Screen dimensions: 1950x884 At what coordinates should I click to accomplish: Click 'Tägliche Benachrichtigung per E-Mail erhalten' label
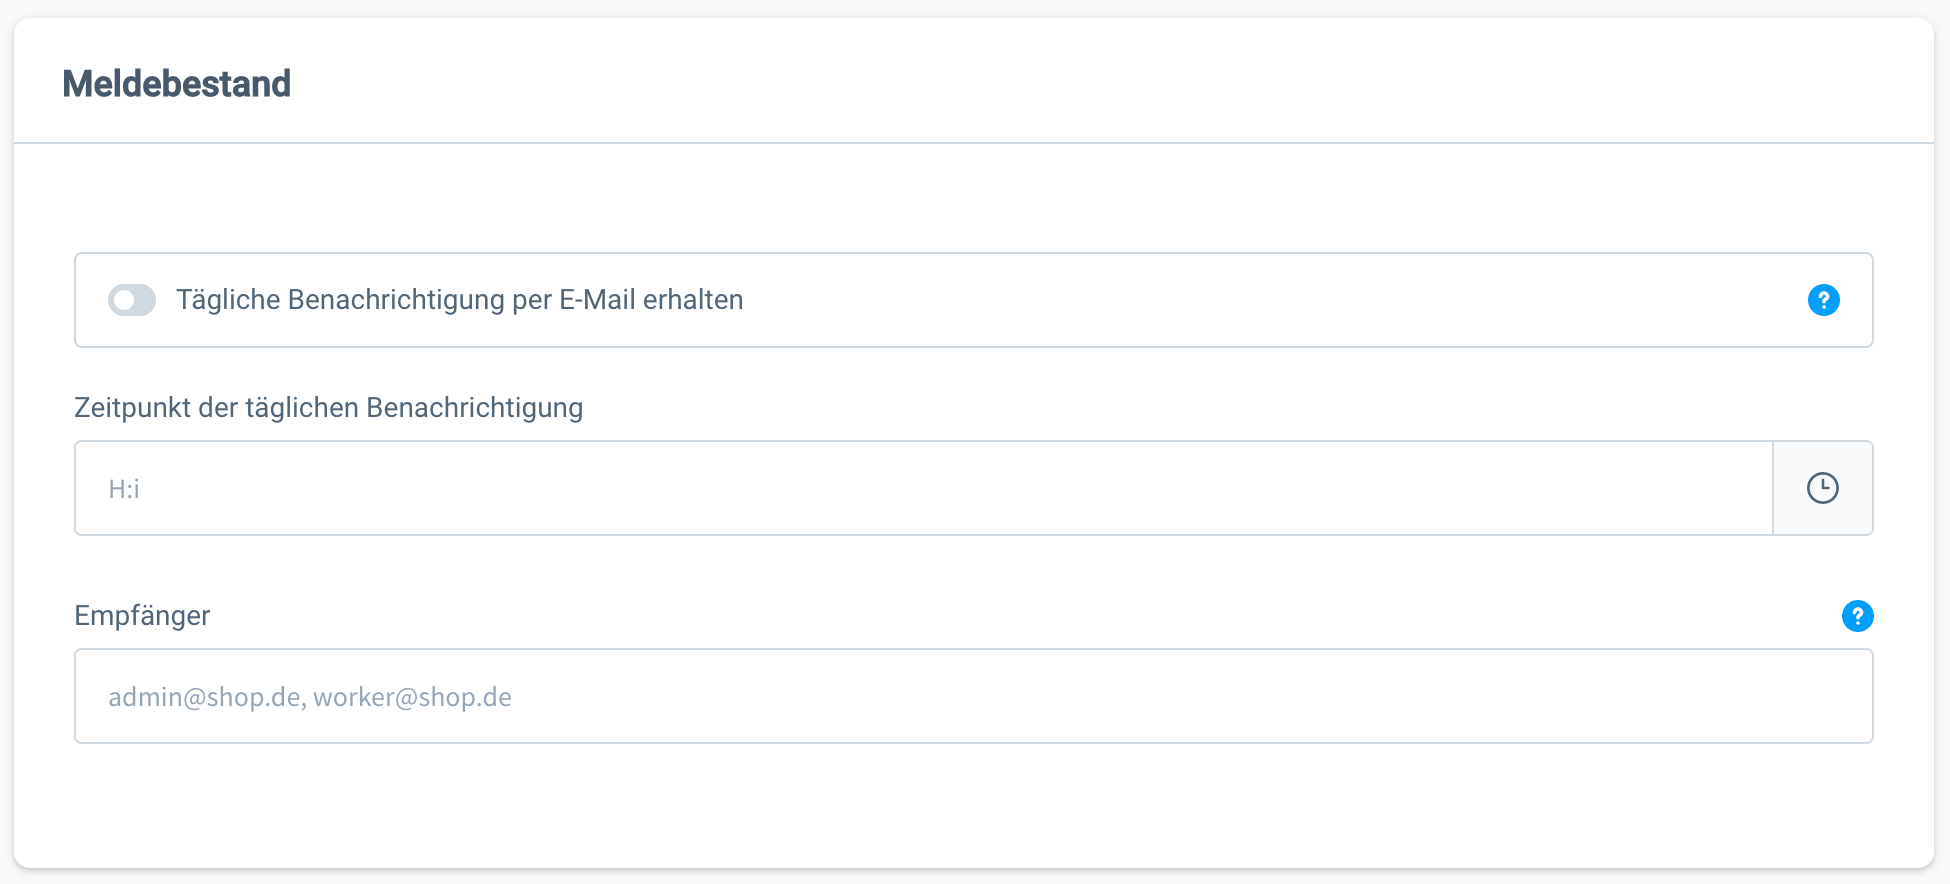tap(459, 300)
